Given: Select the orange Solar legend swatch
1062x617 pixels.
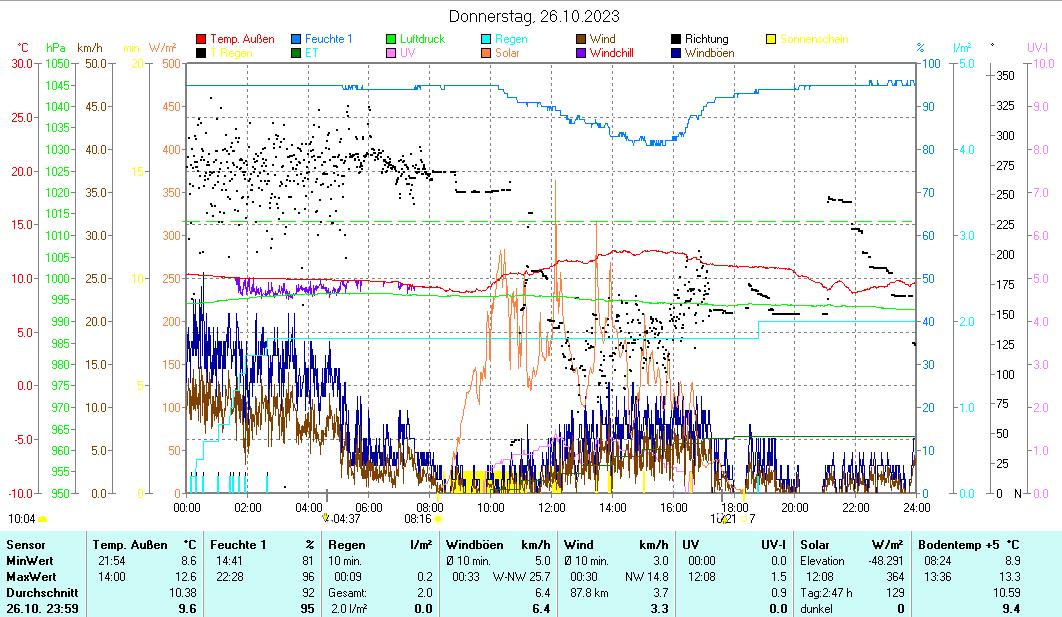Looking at the screenshot, I should [x=487, y=53].
